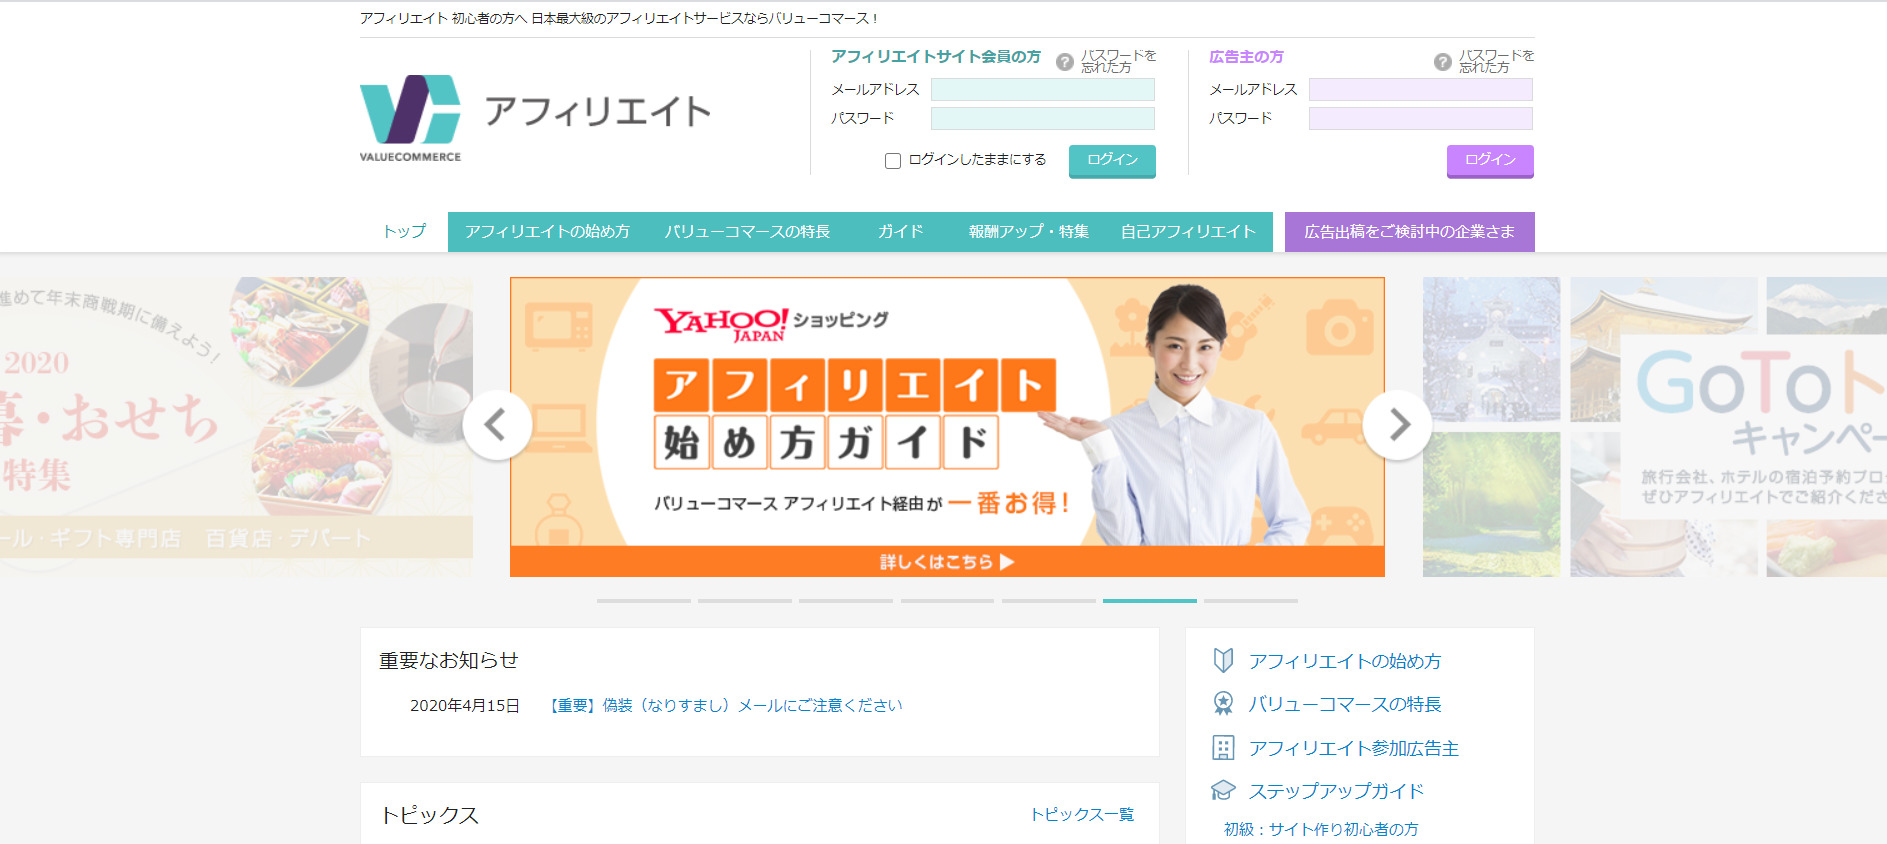Viewport: 1887px width, 844px height.
Task: Open the トップ navigation tab
Action: tap(404, 231)
